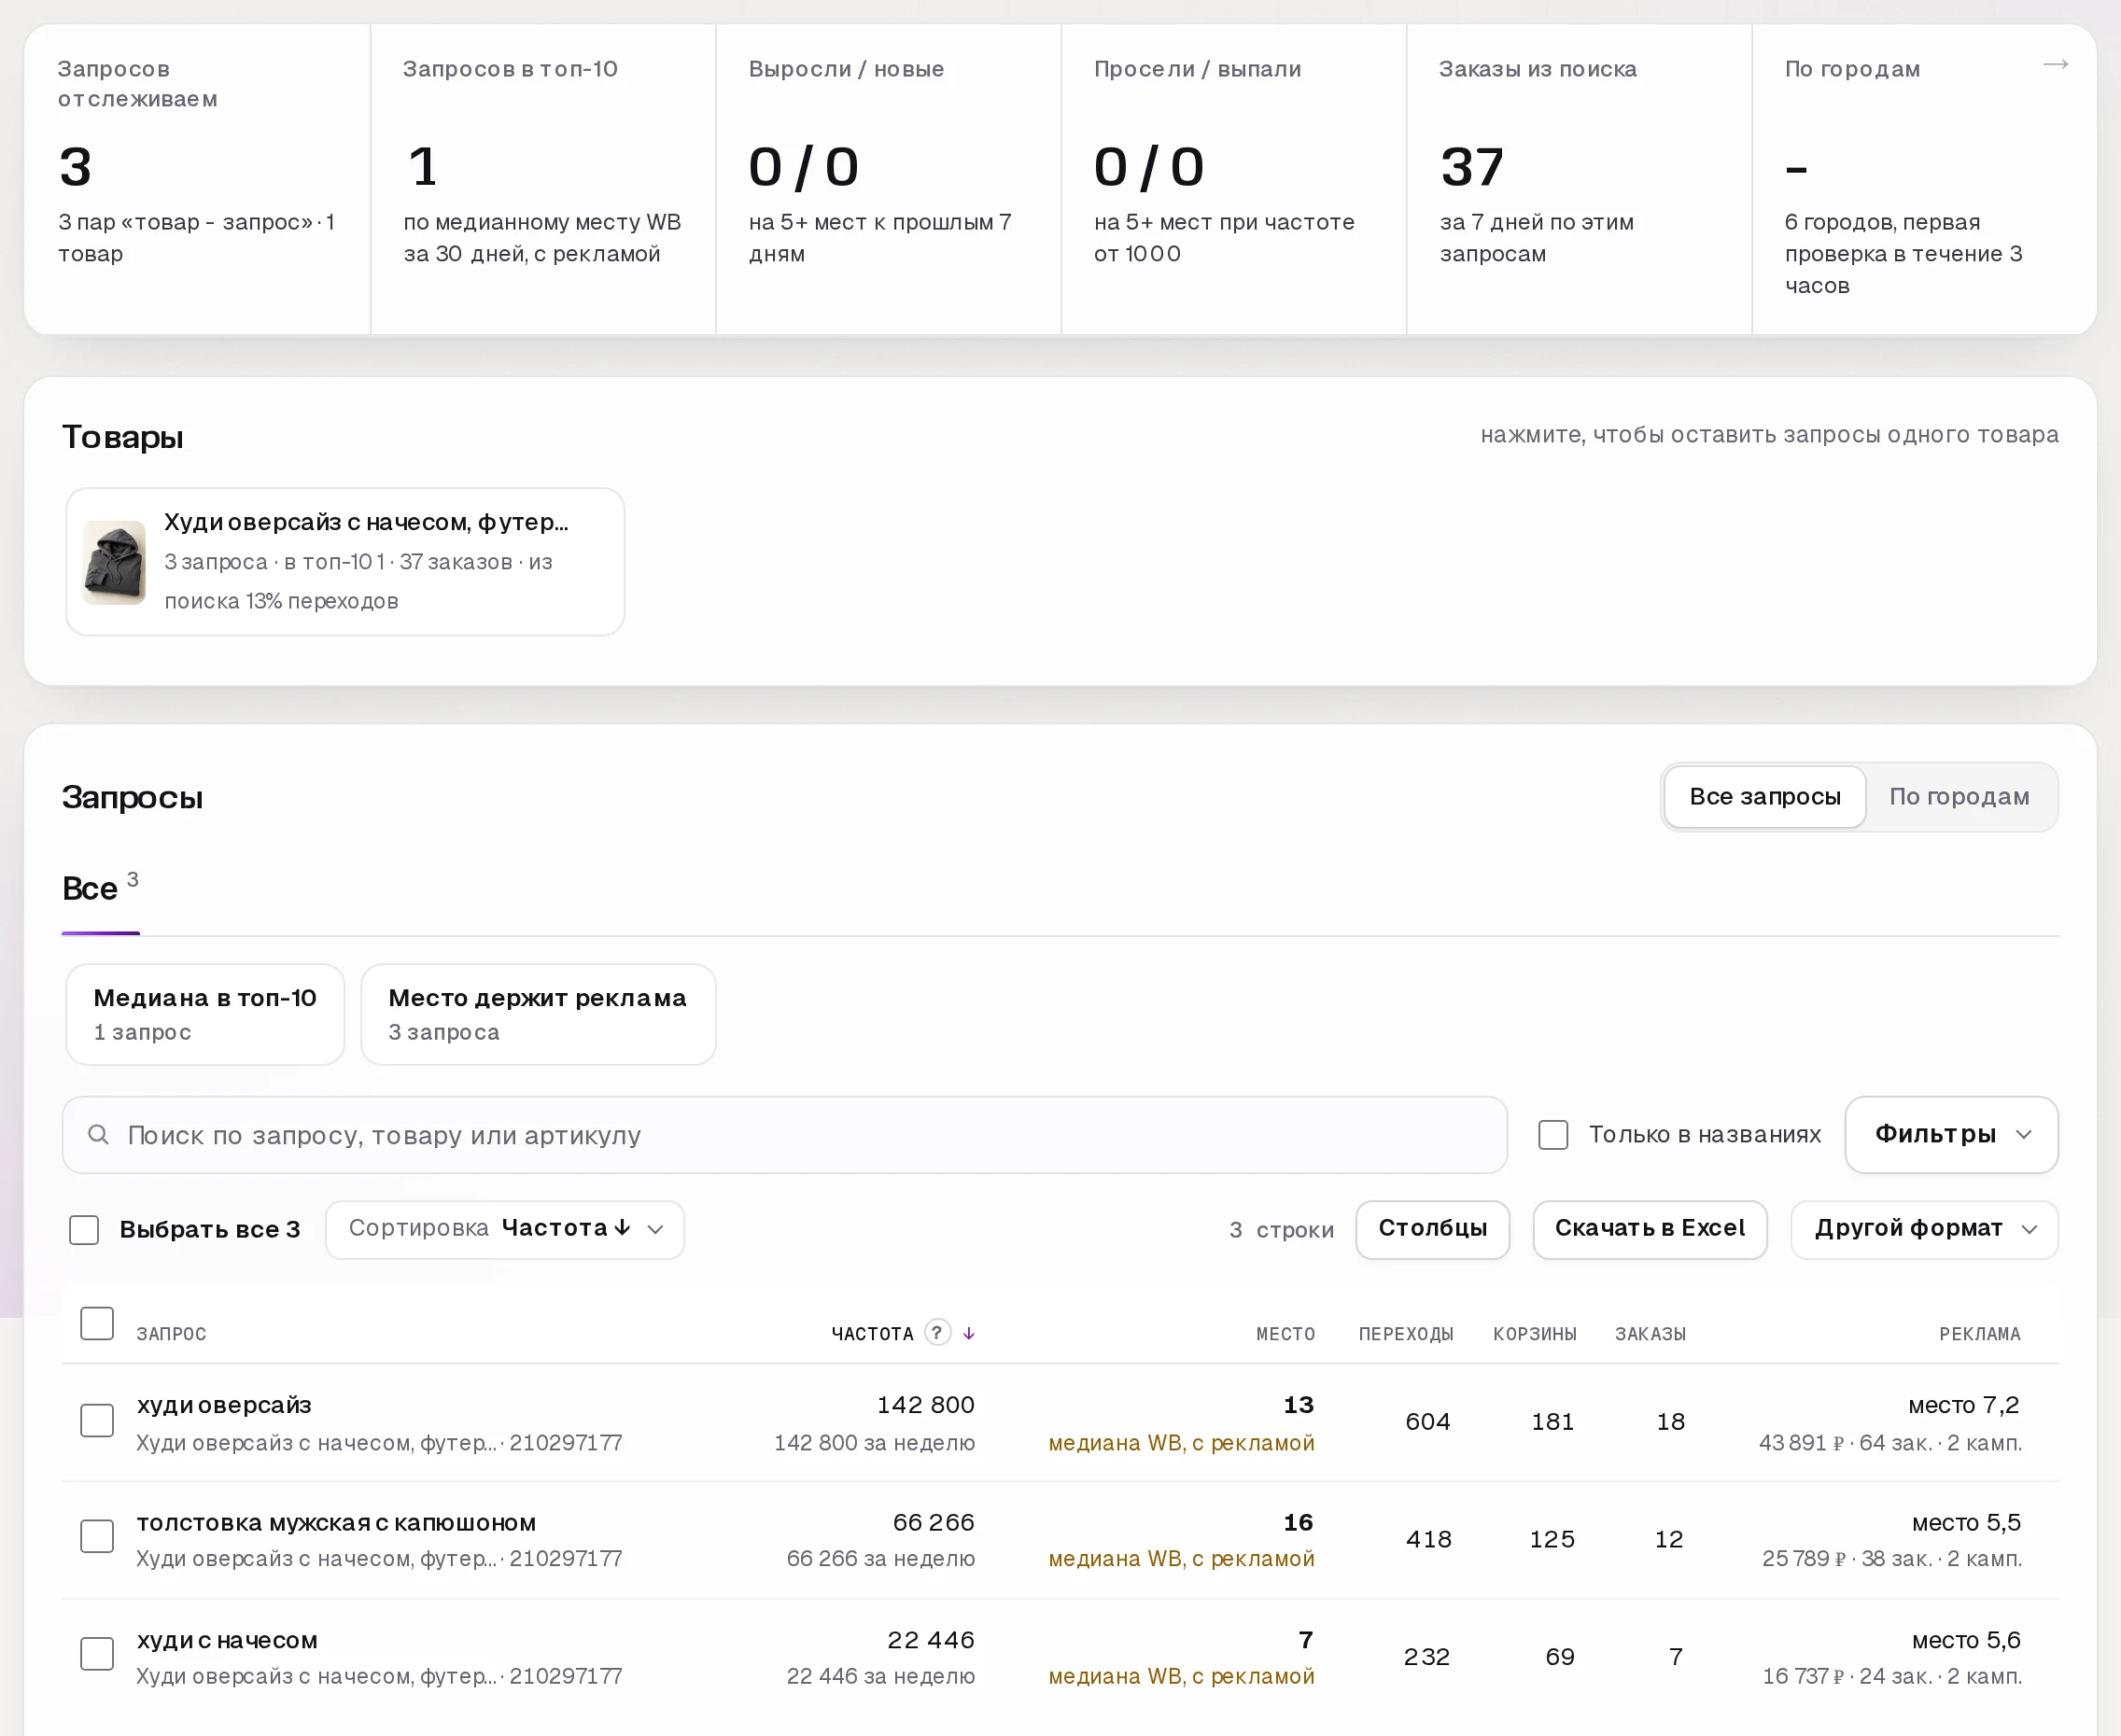
Task: Open the Запросов отслеживаем summary card
Action: (x=197, y=179)
